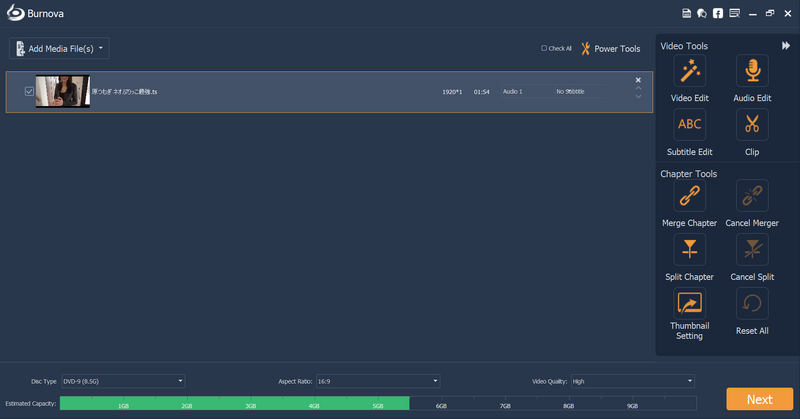Uncheck the video file's checkbox
Screen dimensions: 800x419
29,91
